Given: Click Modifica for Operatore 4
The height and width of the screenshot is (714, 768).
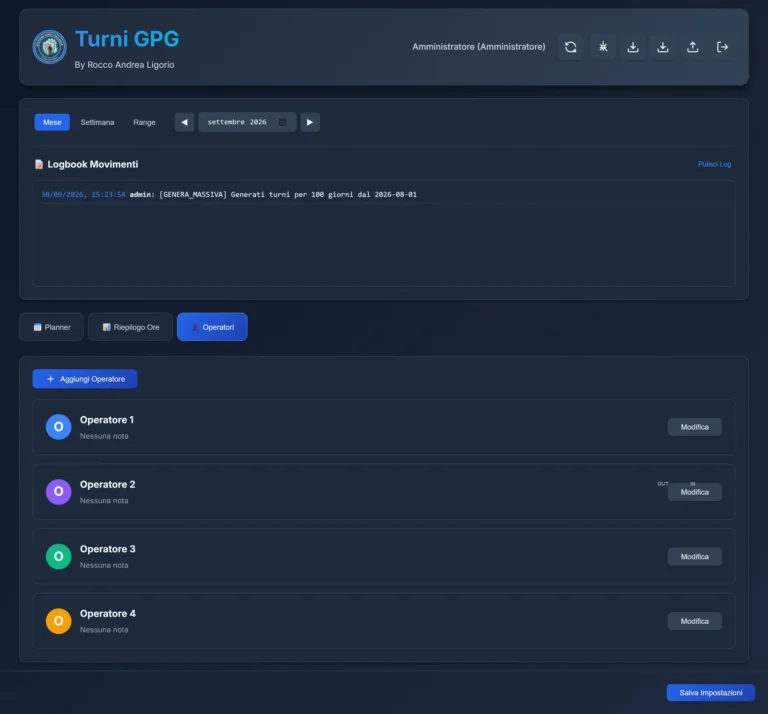Looking at the screenshot, I should (695, 621).
